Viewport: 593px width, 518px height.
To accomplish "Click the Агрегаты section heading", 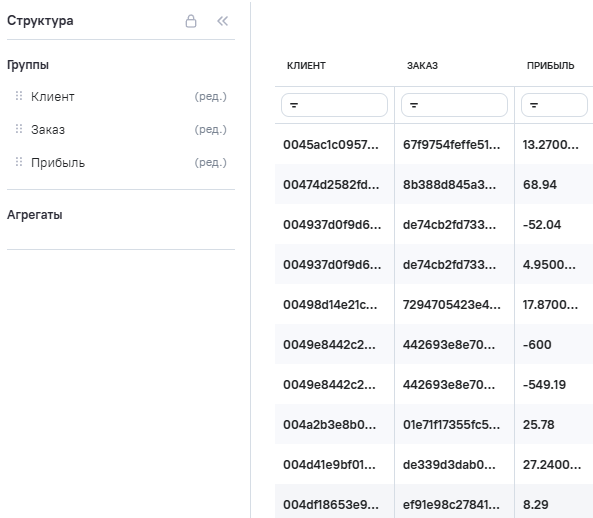I will click(35, 215).
